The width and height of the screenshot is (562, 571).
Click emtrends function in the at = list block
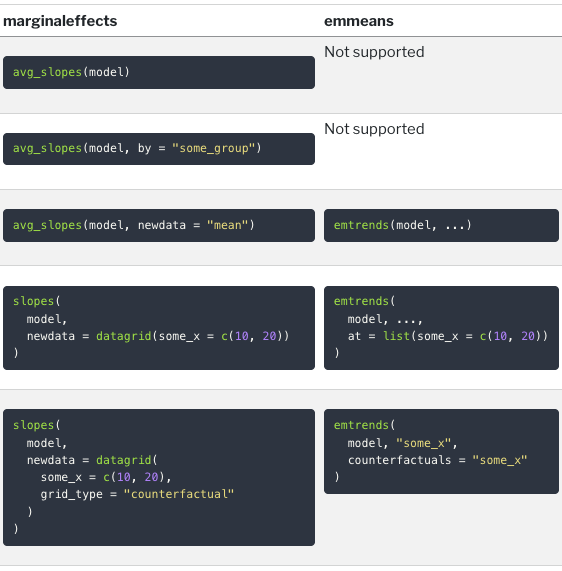[x=361, y=301]
